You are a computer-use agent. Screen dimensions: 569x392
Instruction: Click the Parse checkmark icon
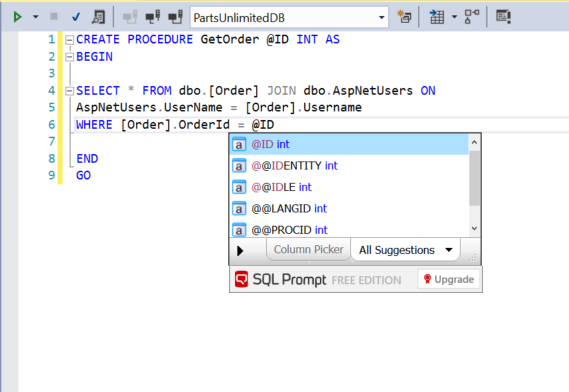click(x=75, y=17)
